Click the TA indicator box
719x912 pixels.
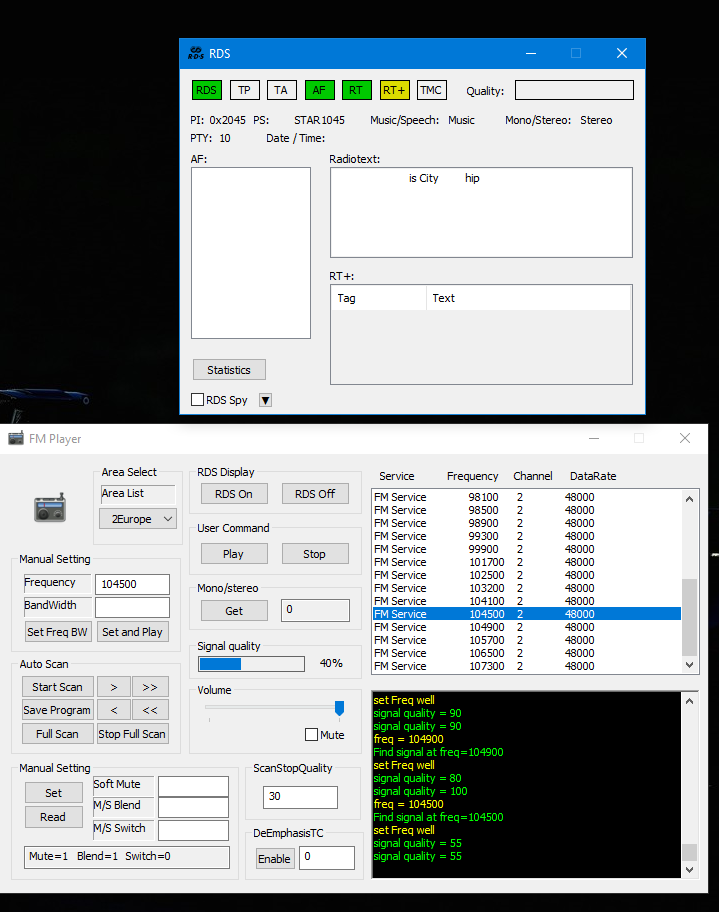click(281, 90)
